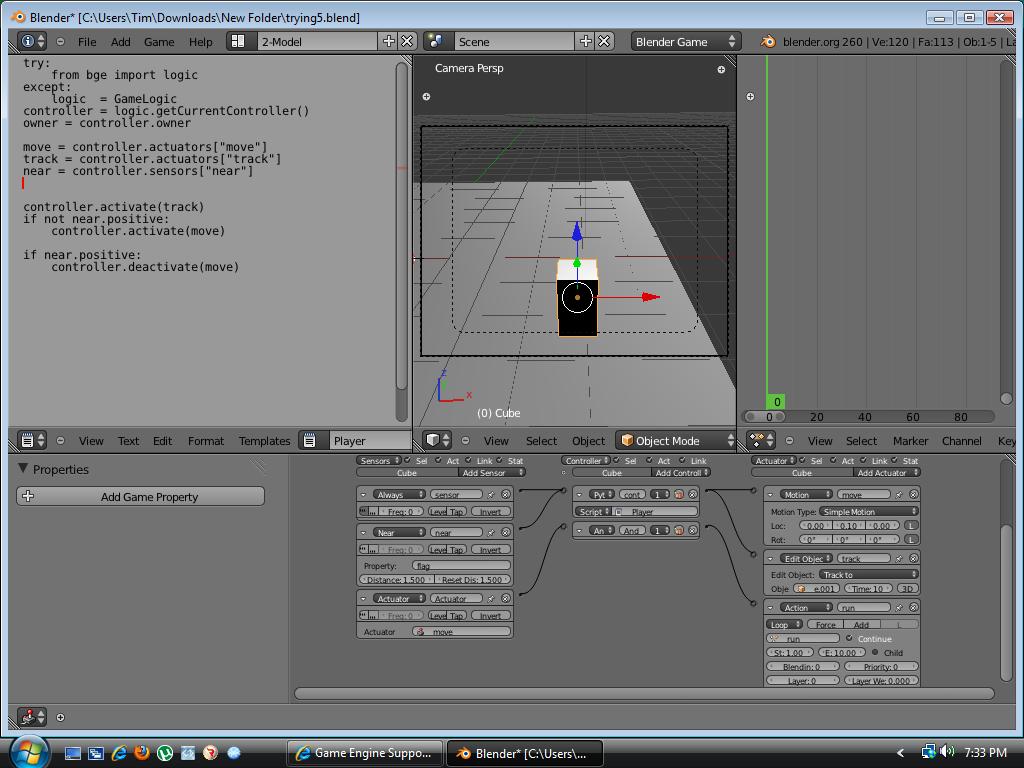1024x768 pixels.
Task: Open the Format menu in text editor
Action: tap(206, 441)
